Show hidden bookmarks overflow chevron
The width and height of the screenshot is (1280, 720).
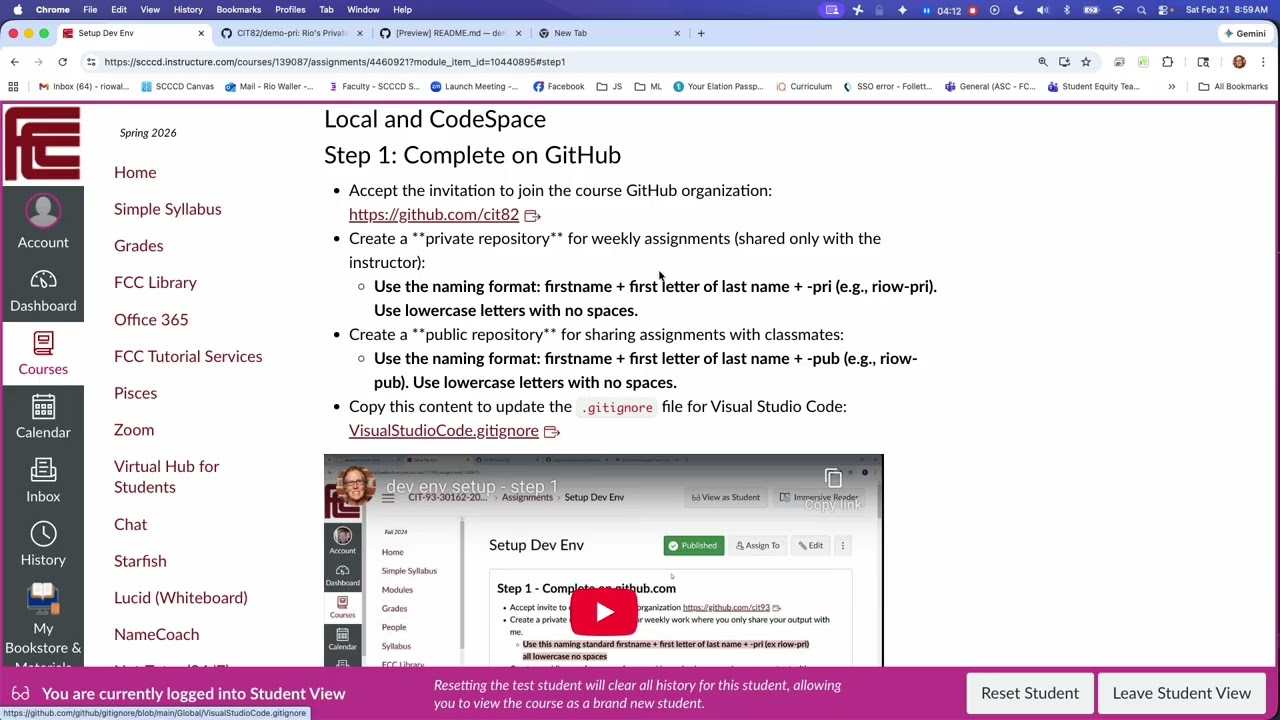(1172, 87)
